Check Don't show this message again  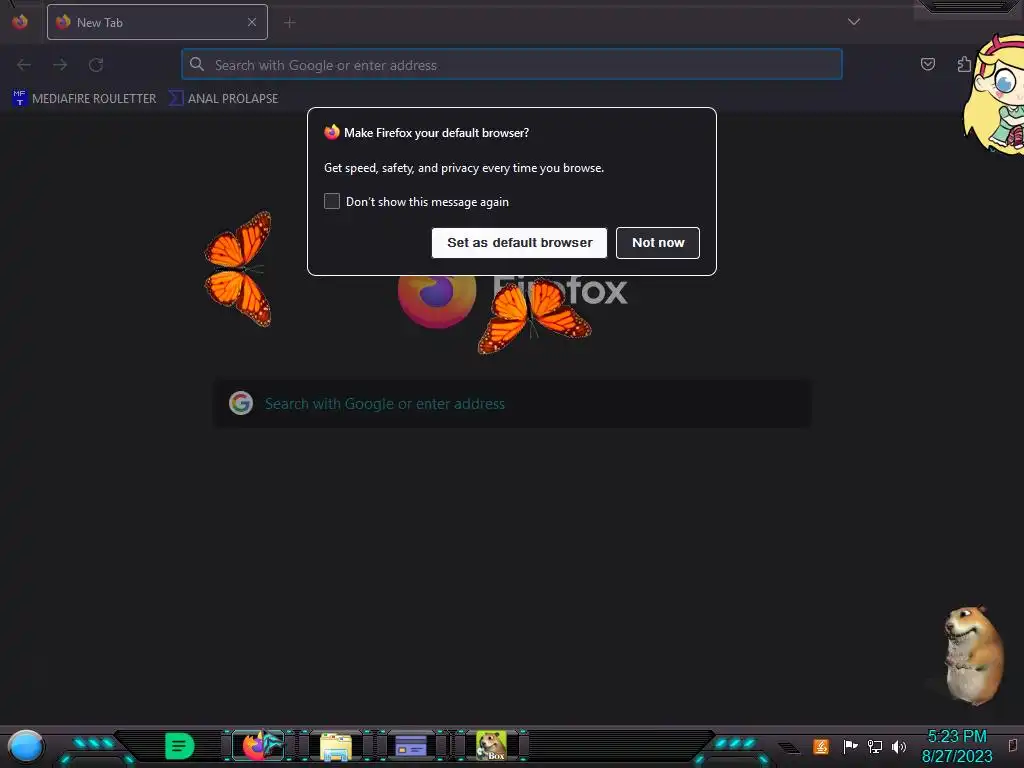[x=332, y=201]
